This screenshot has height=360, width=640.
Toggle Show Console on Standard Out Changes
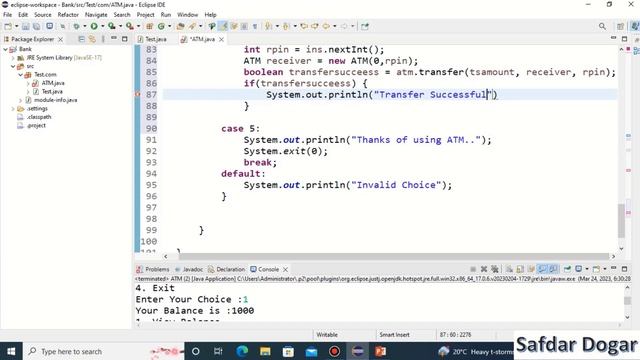pyautogui.click(x=542, y=269)
